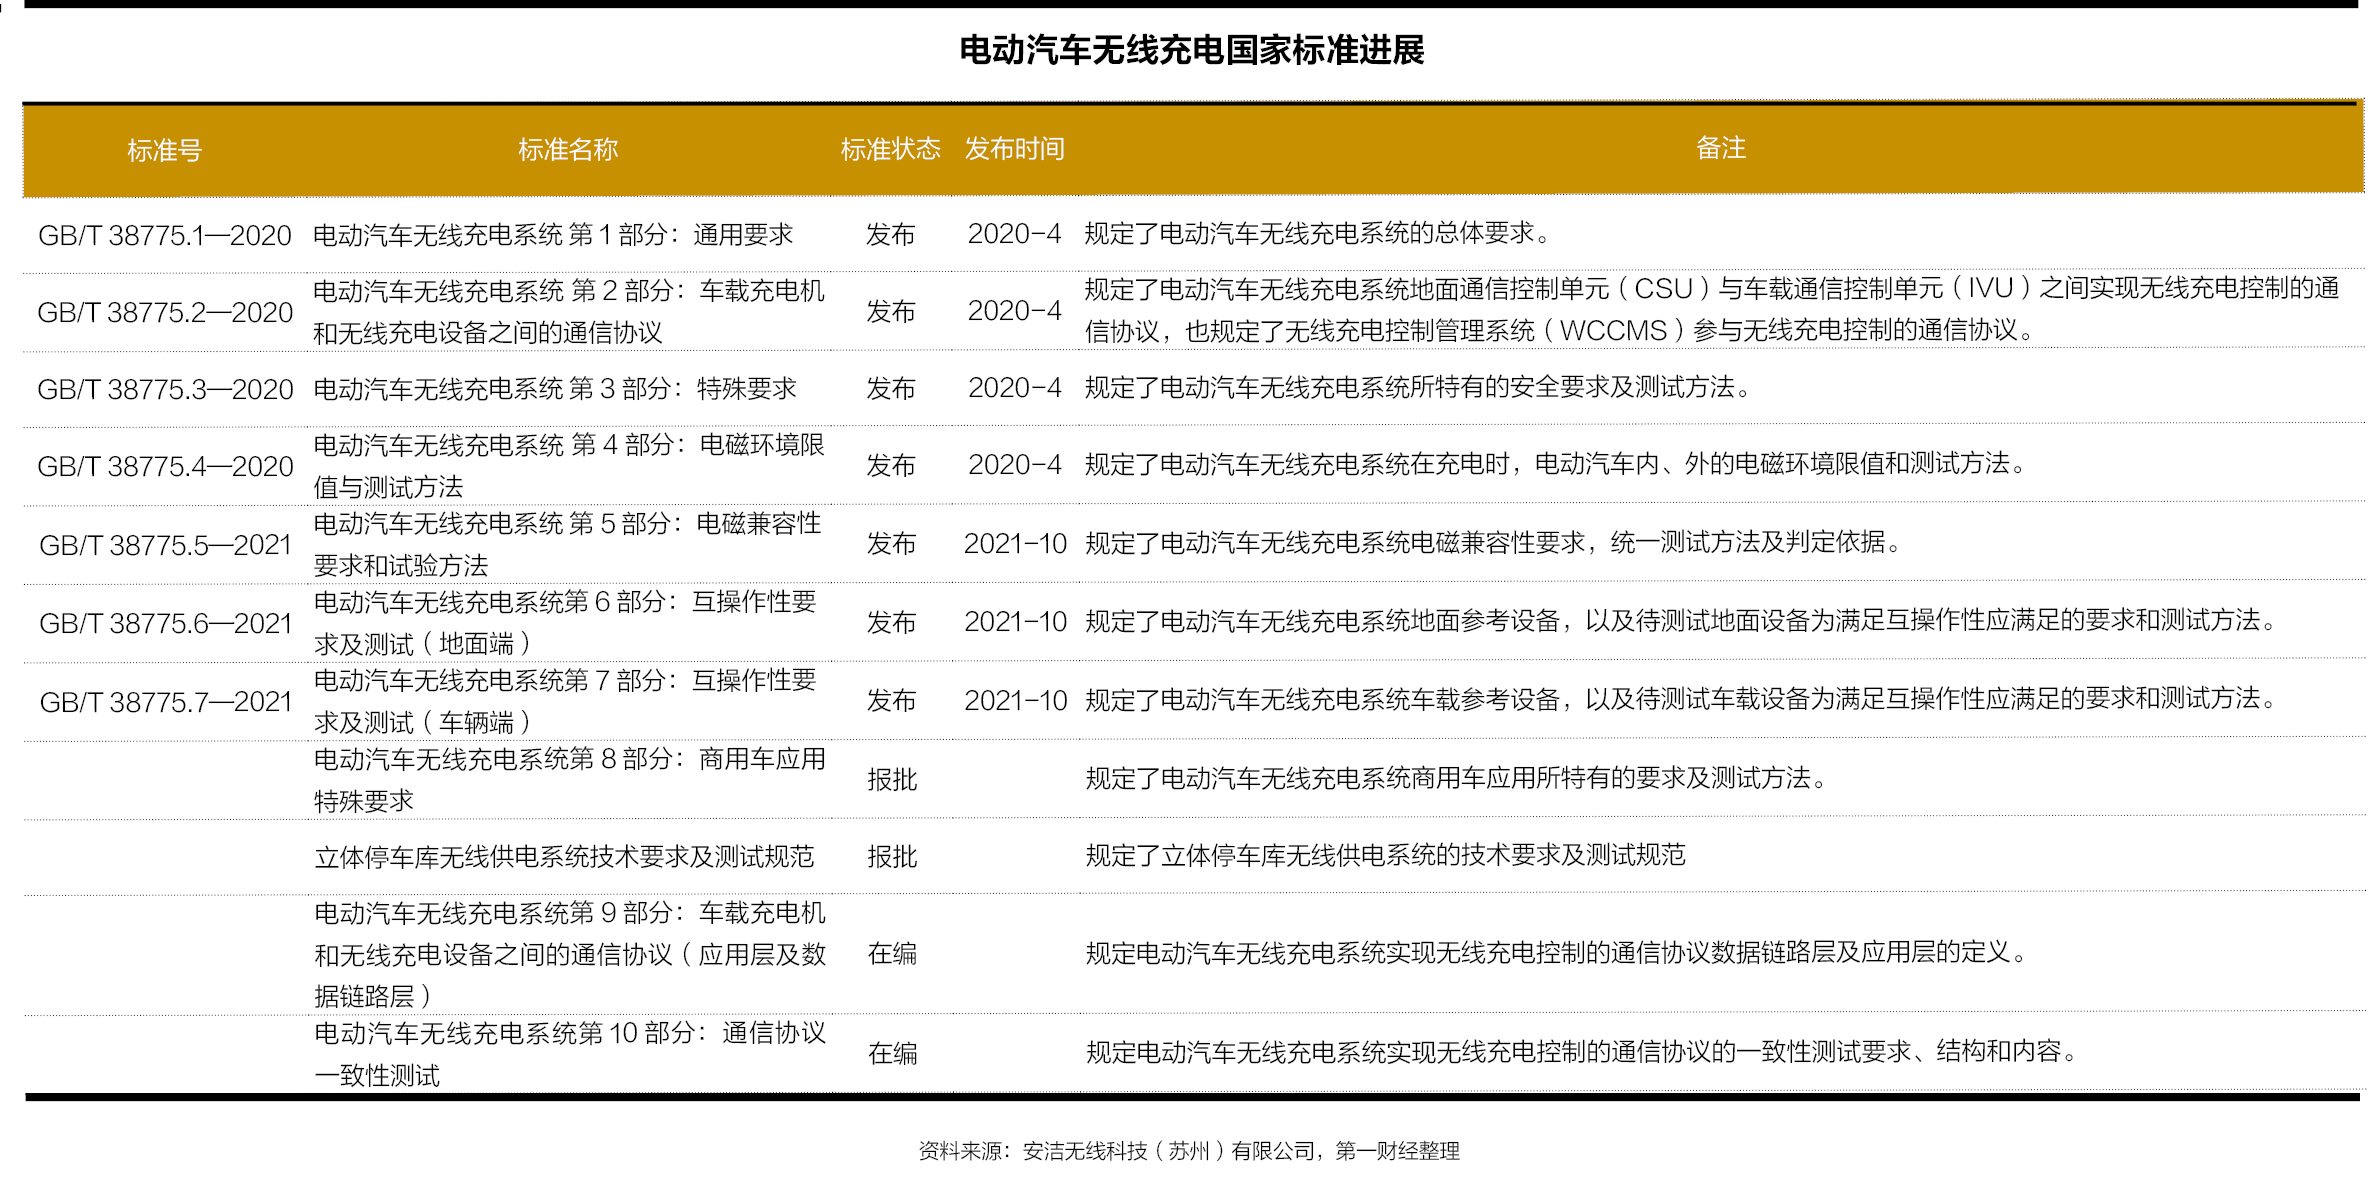The width and height of the screenshot is (2375, 1190).
Task: Click the 2021-10 date in 38775.5 row
Action: tap(1015, 544)
